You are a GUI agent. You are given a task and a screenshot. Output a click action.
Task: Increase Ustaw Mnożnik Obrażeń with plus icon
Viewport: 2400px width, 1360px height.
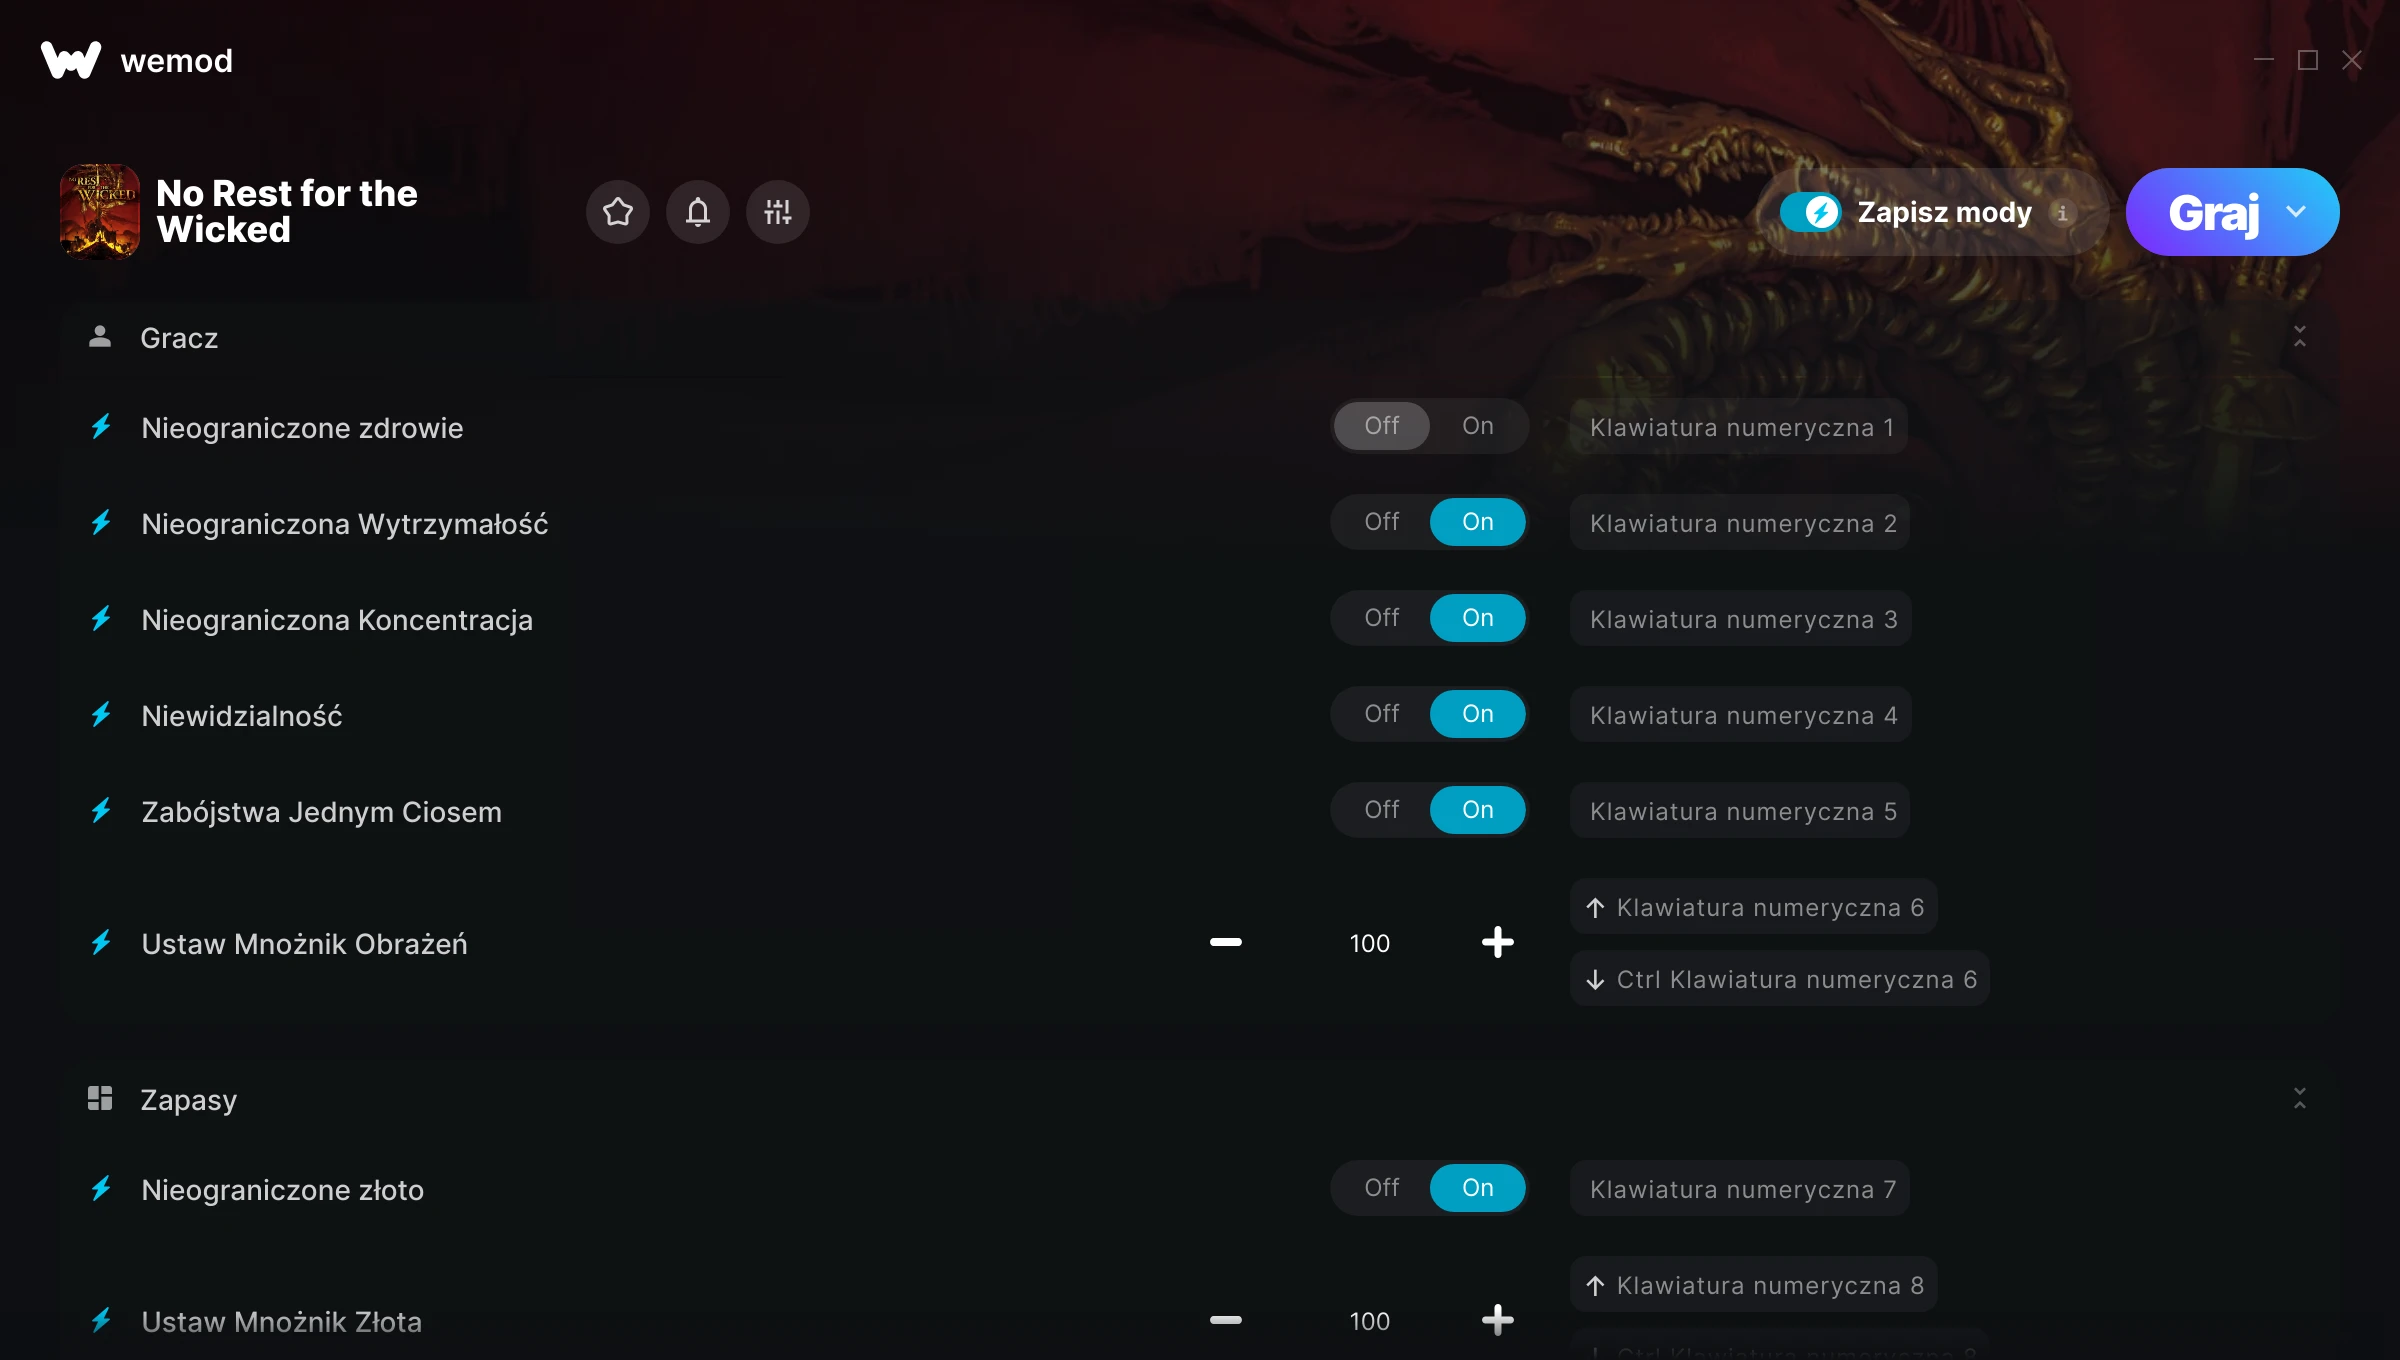click(1498, 942)
